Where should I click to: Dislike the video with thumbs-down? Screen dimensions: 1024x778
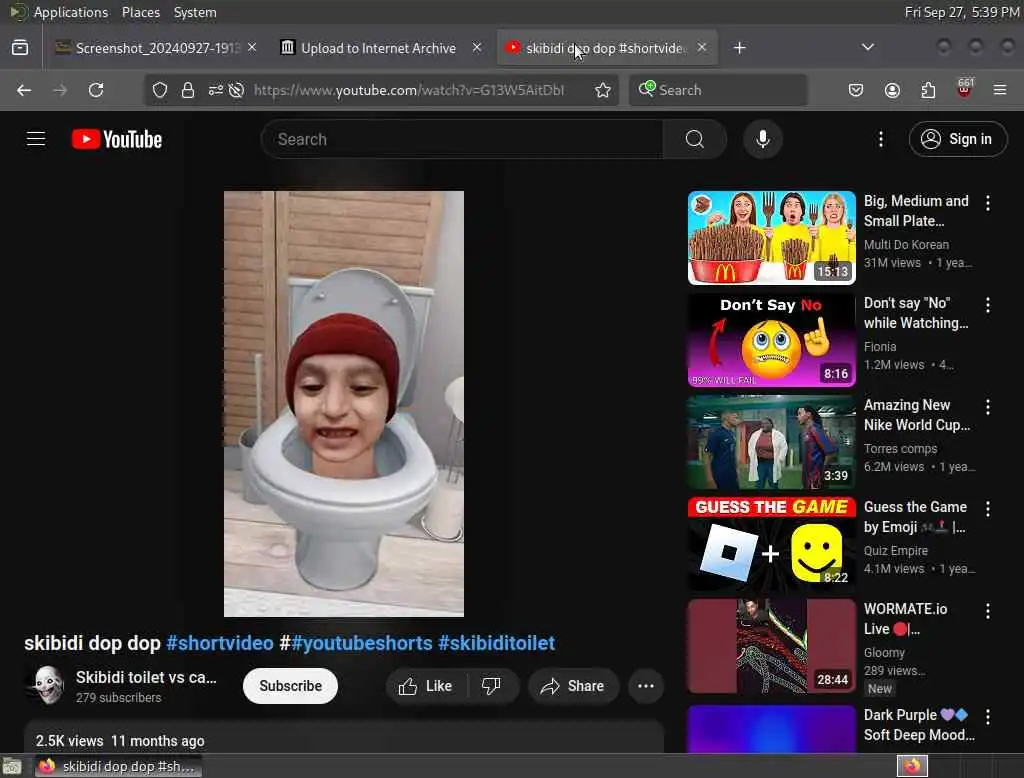tap(491, 686)
